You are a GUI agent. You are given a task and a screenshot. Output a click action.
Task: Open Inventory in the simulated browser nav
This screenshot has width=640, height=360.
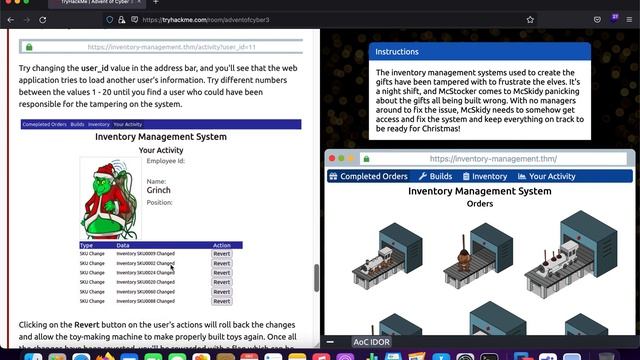click(x=489, y=176)
